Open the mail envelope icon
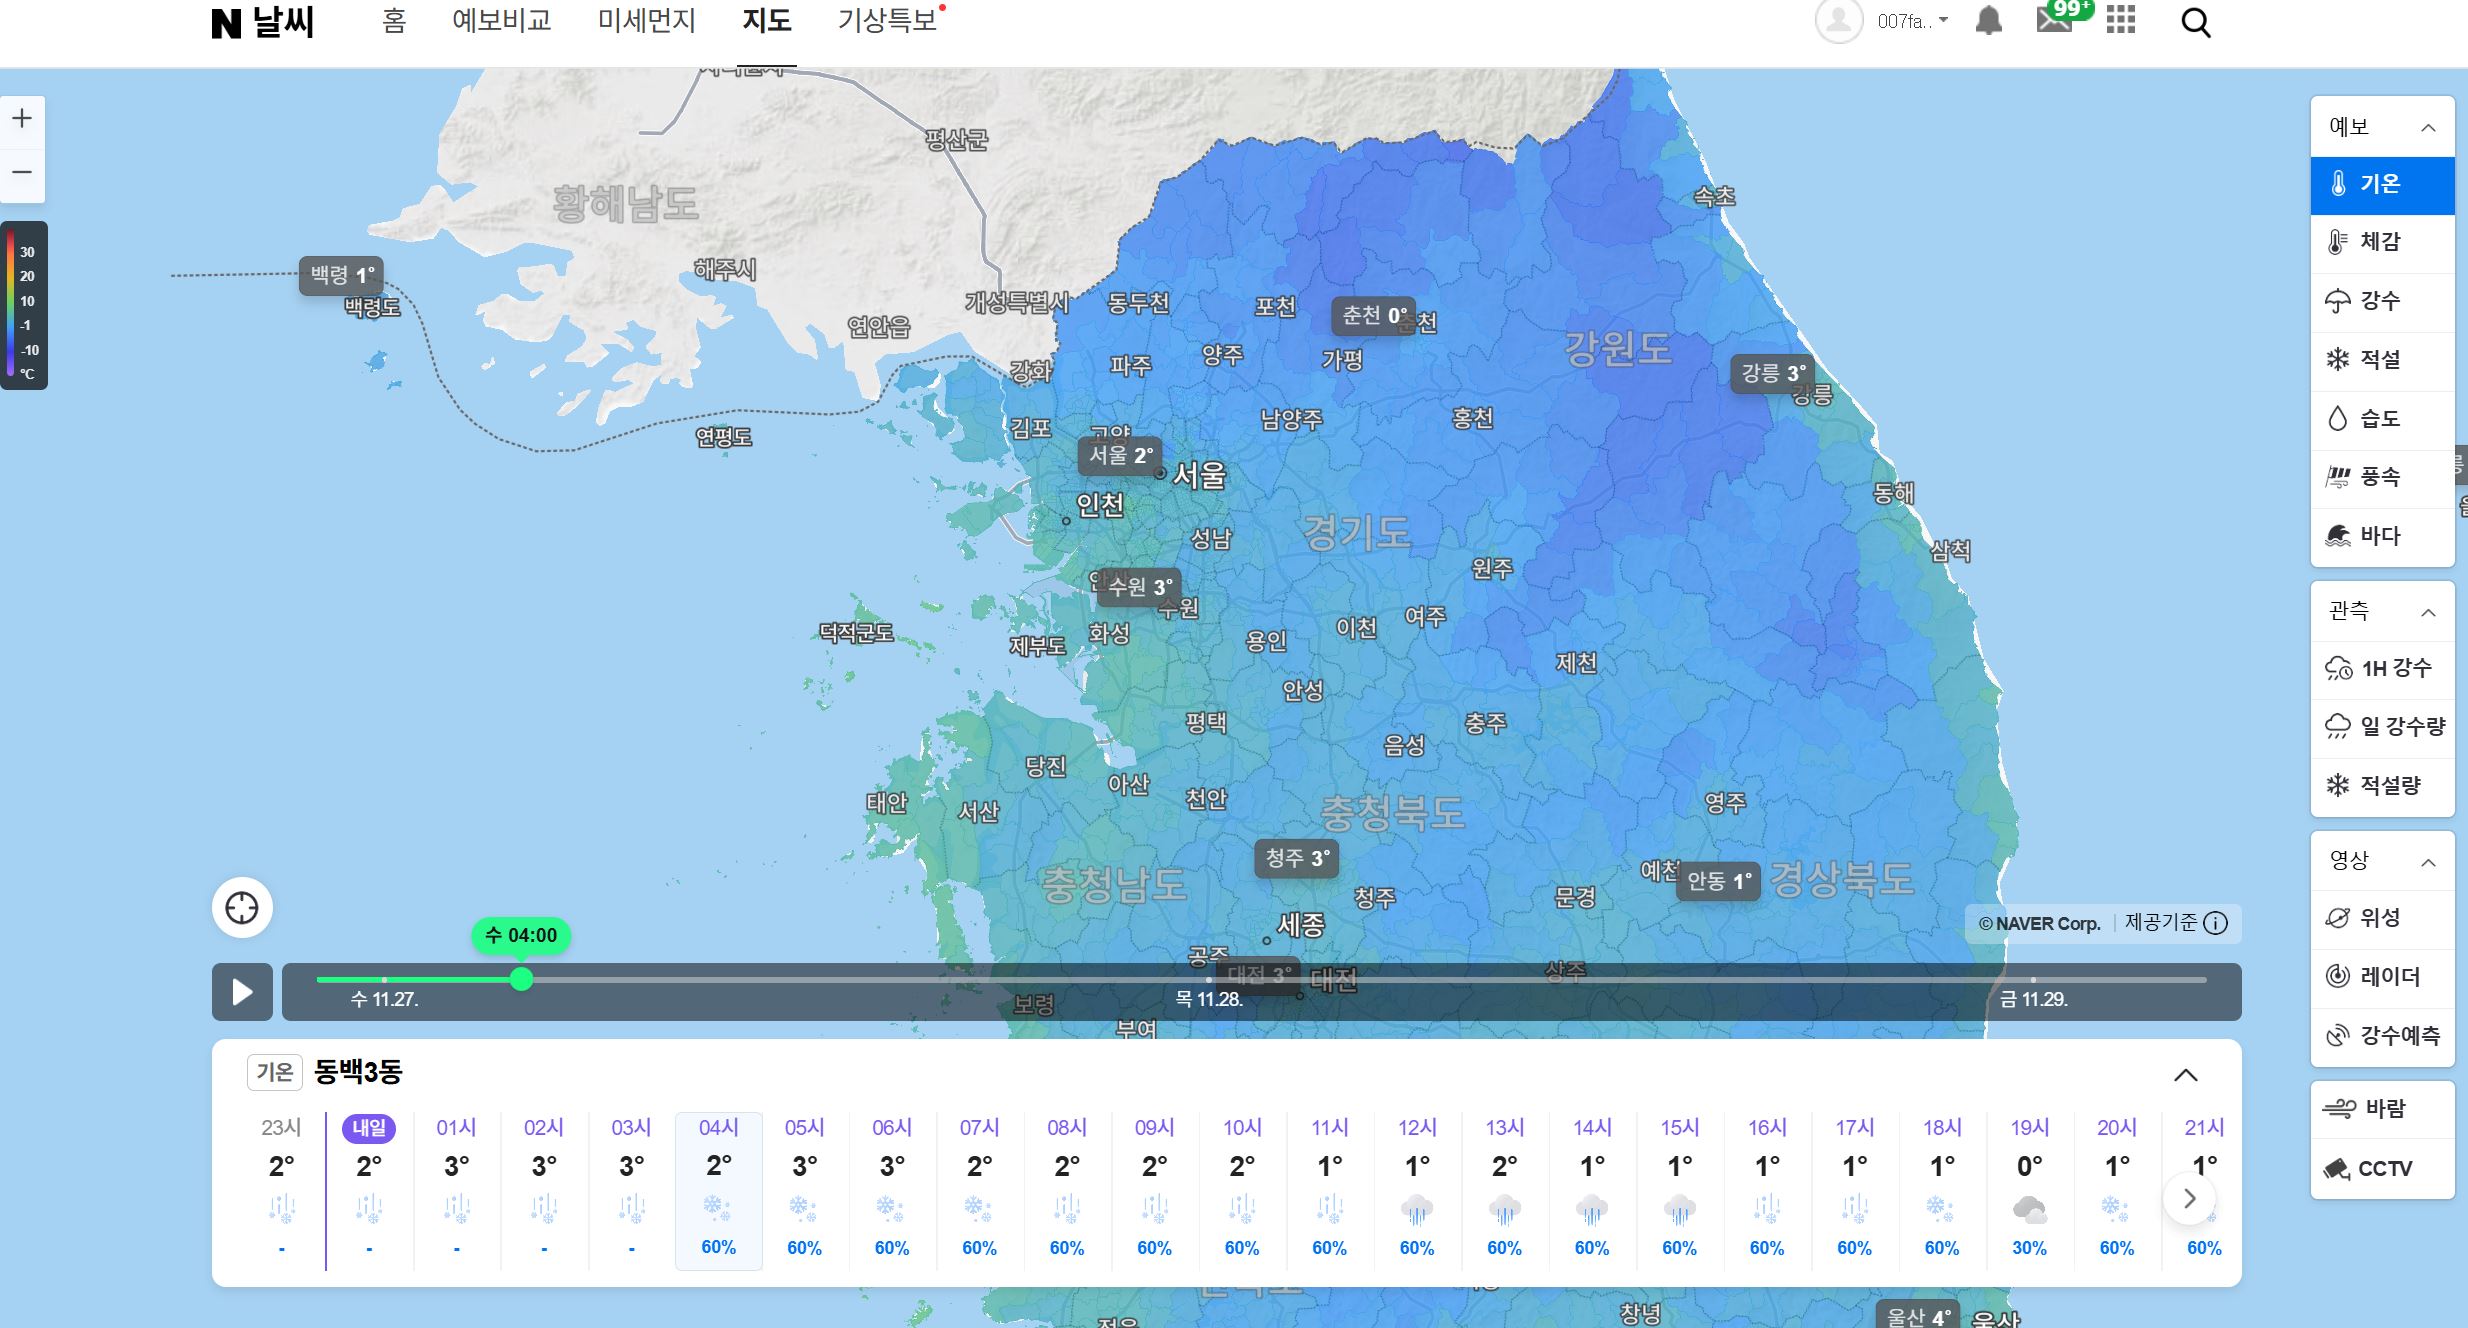2468x1328 pixels. pos(2053,20)
